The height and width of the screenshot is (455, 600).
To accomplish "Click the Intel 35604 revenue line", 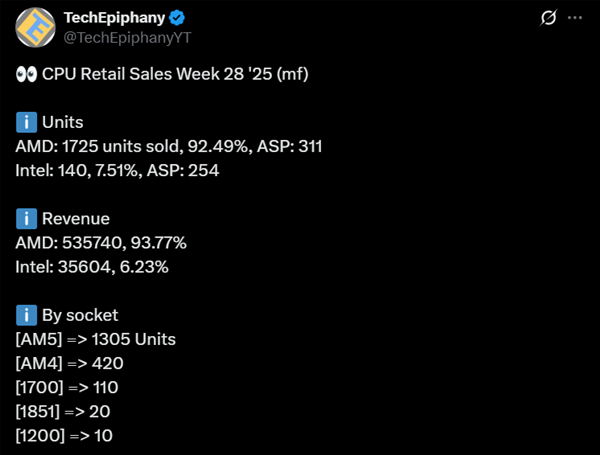I will click(x=93, y=266).
